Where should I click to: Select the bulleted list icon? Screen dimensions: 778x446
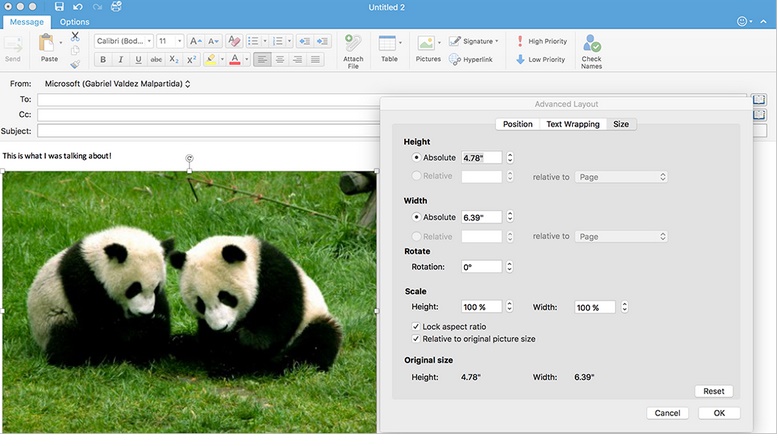click(x=253, y=41)
